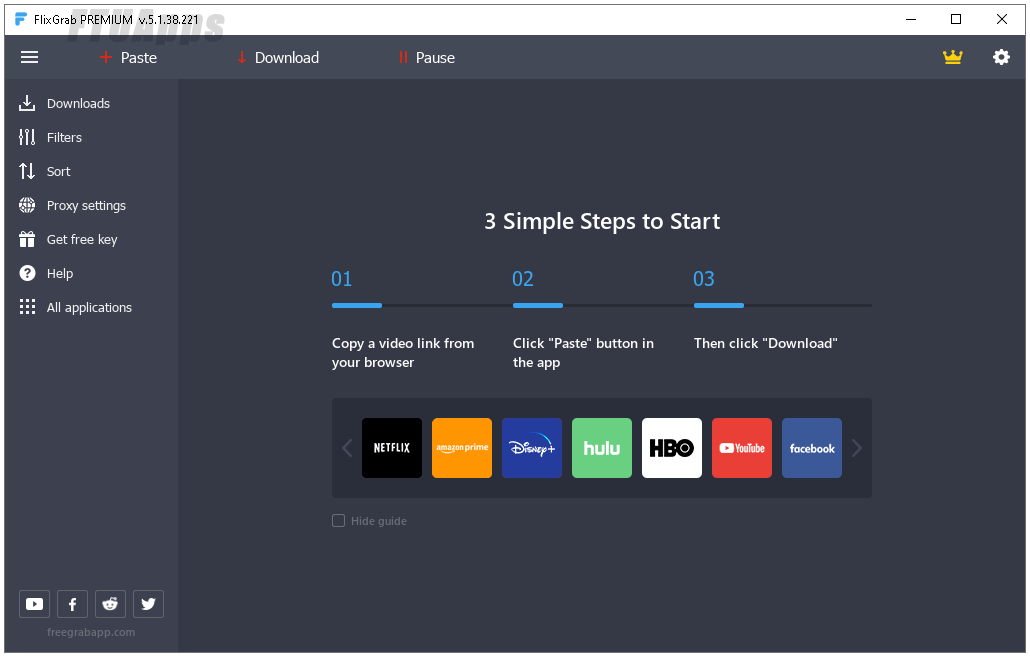This screenshot has height=657, width=1030.
Task: Open the Reddit social icon
Action: coord(110,604)
